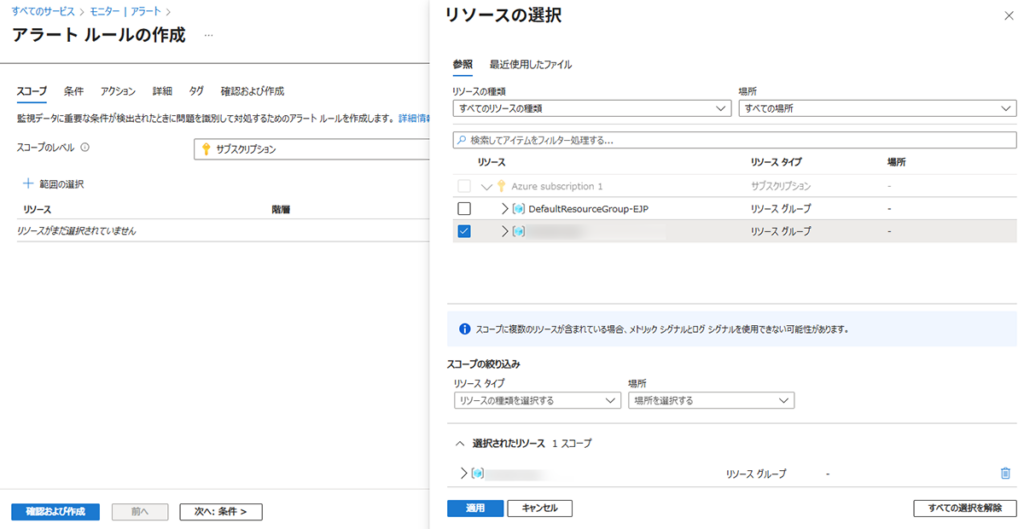Check the DefaultResourceGroup-EJP checkbox
Viewport: 1024px width, 529px height.
click(x=463, y=208)
